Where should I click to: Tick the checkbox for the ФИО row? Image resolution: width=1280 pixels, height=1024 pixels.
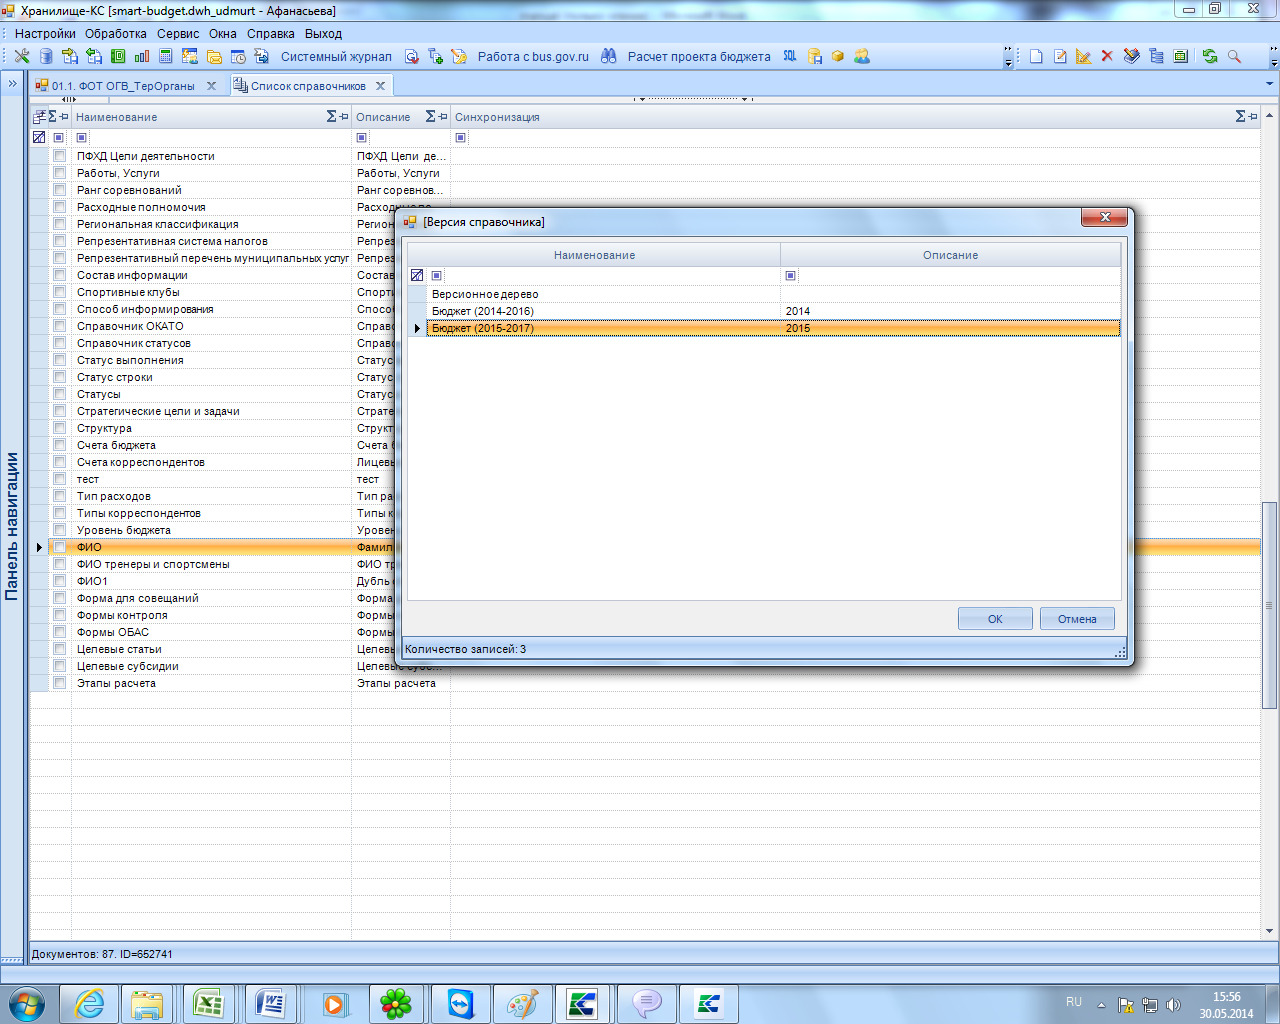pos(59,547)
